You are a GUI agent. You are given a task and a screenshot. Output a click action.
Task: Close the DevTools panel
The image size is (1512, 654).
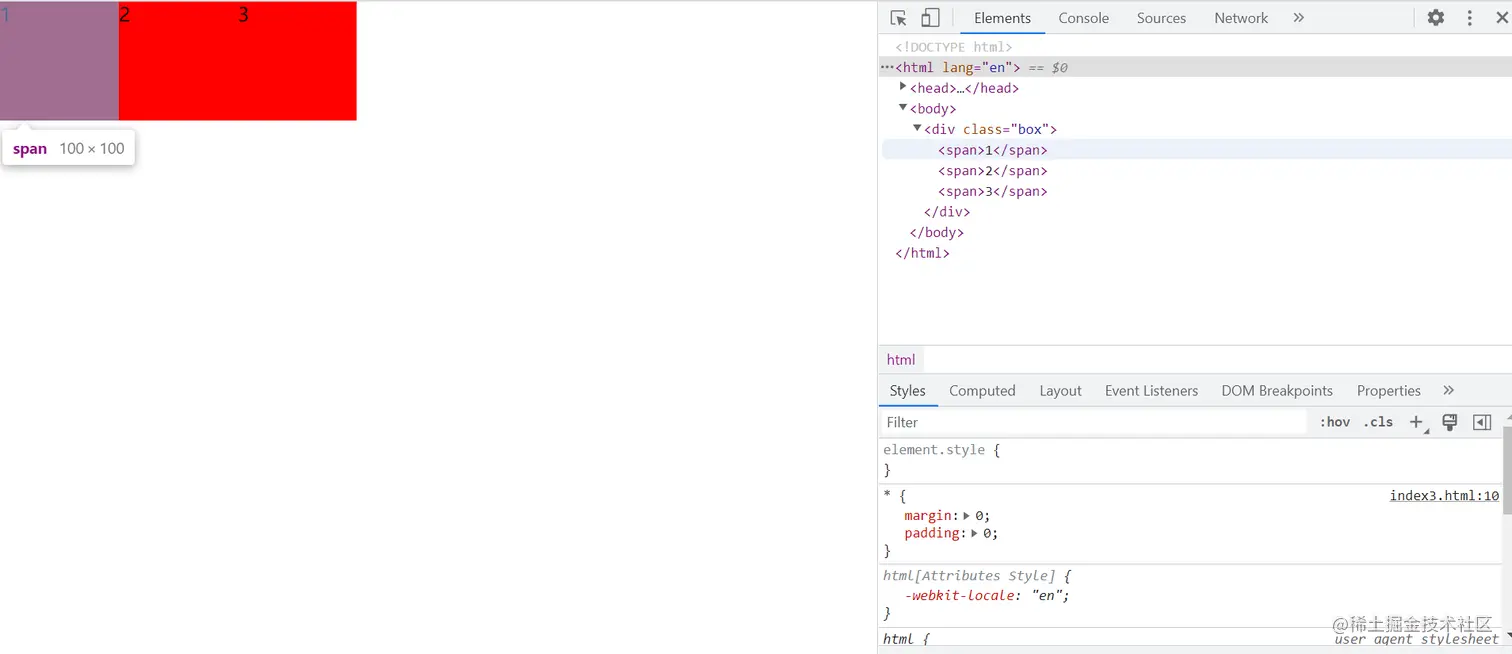pos(1501,18)
